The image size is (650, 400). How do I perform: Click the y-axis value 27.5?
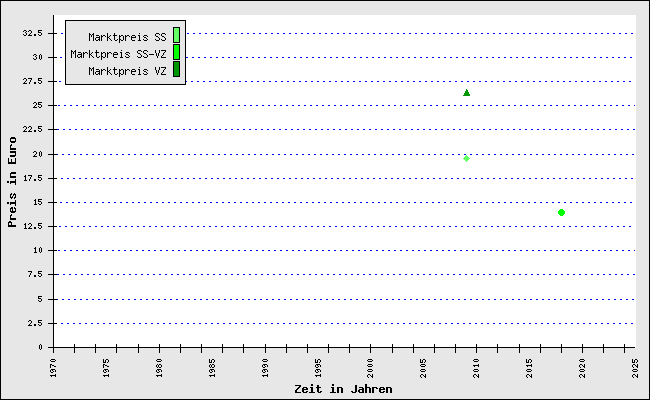[32, 81]
